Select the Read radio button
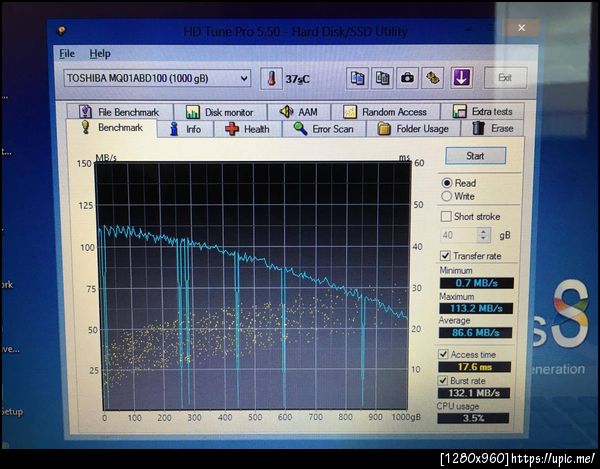The height and width of the screenshot is (469, 600). click(x=446, y=183)
